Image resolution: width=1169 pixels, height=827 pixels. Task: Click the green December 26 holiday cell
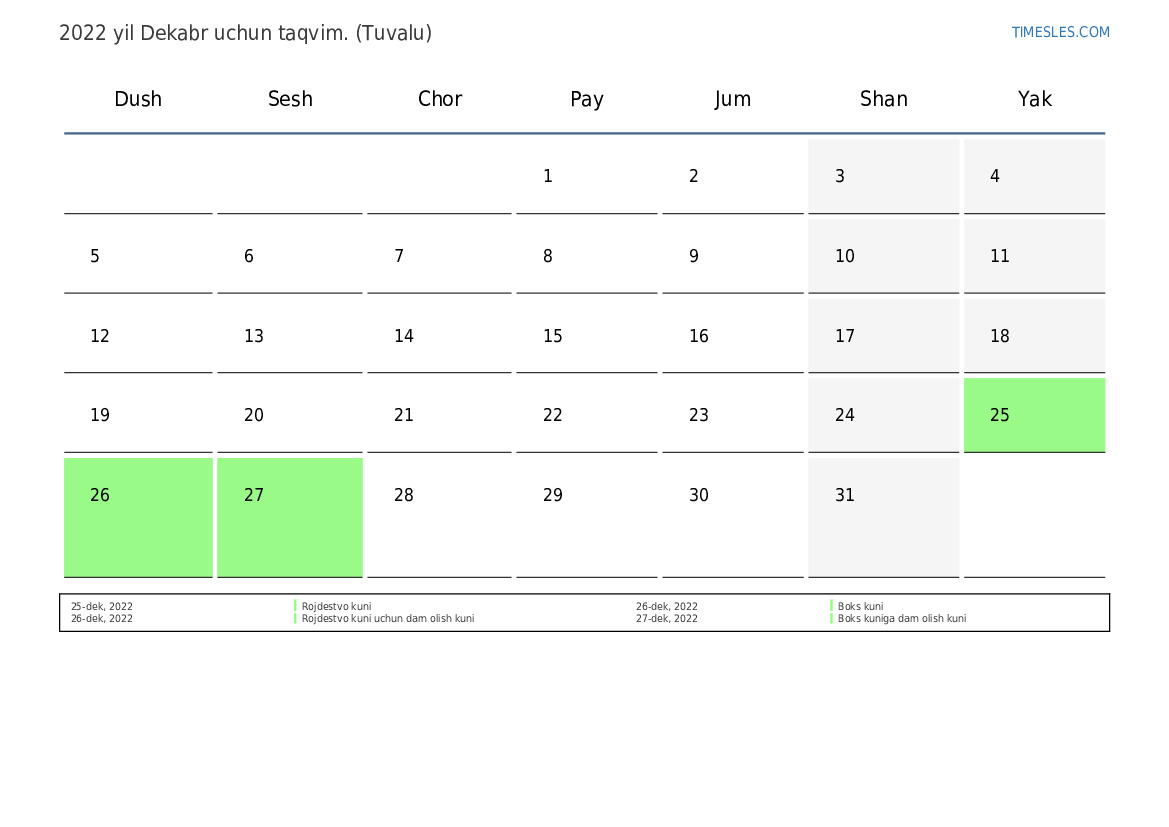tap(138, 516)
